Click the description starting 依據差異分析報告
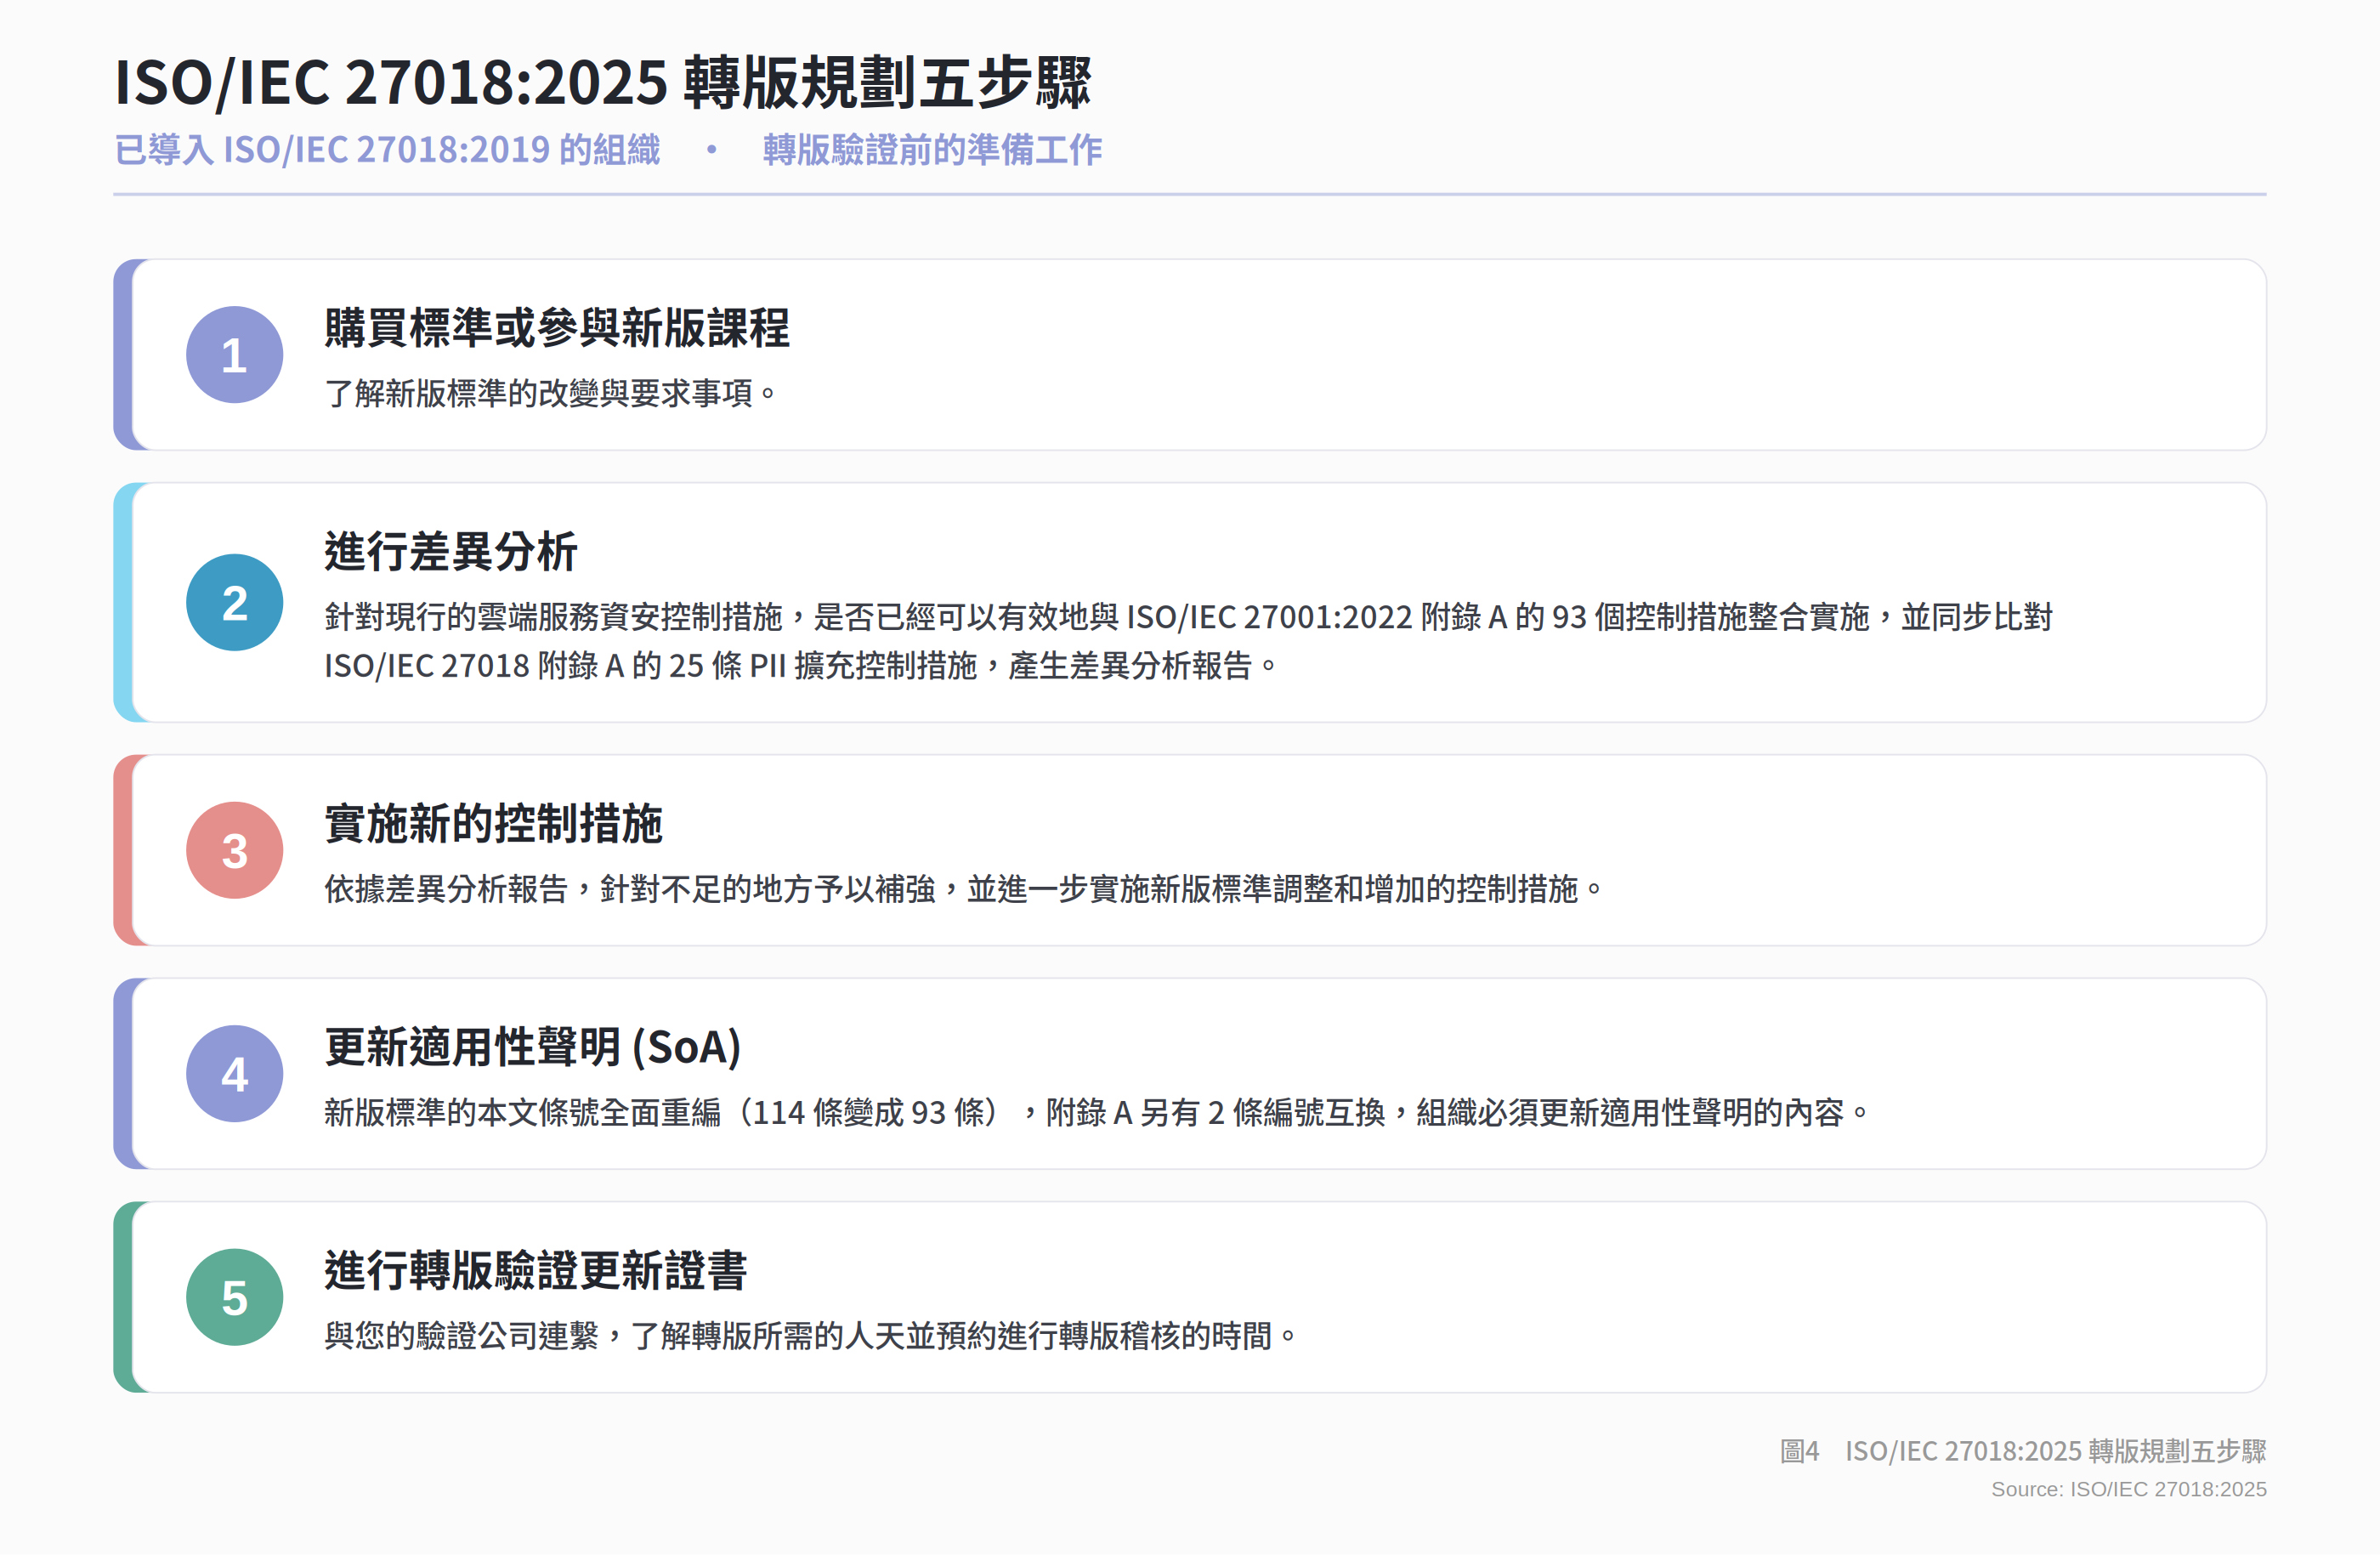 (x=964, y=889)
